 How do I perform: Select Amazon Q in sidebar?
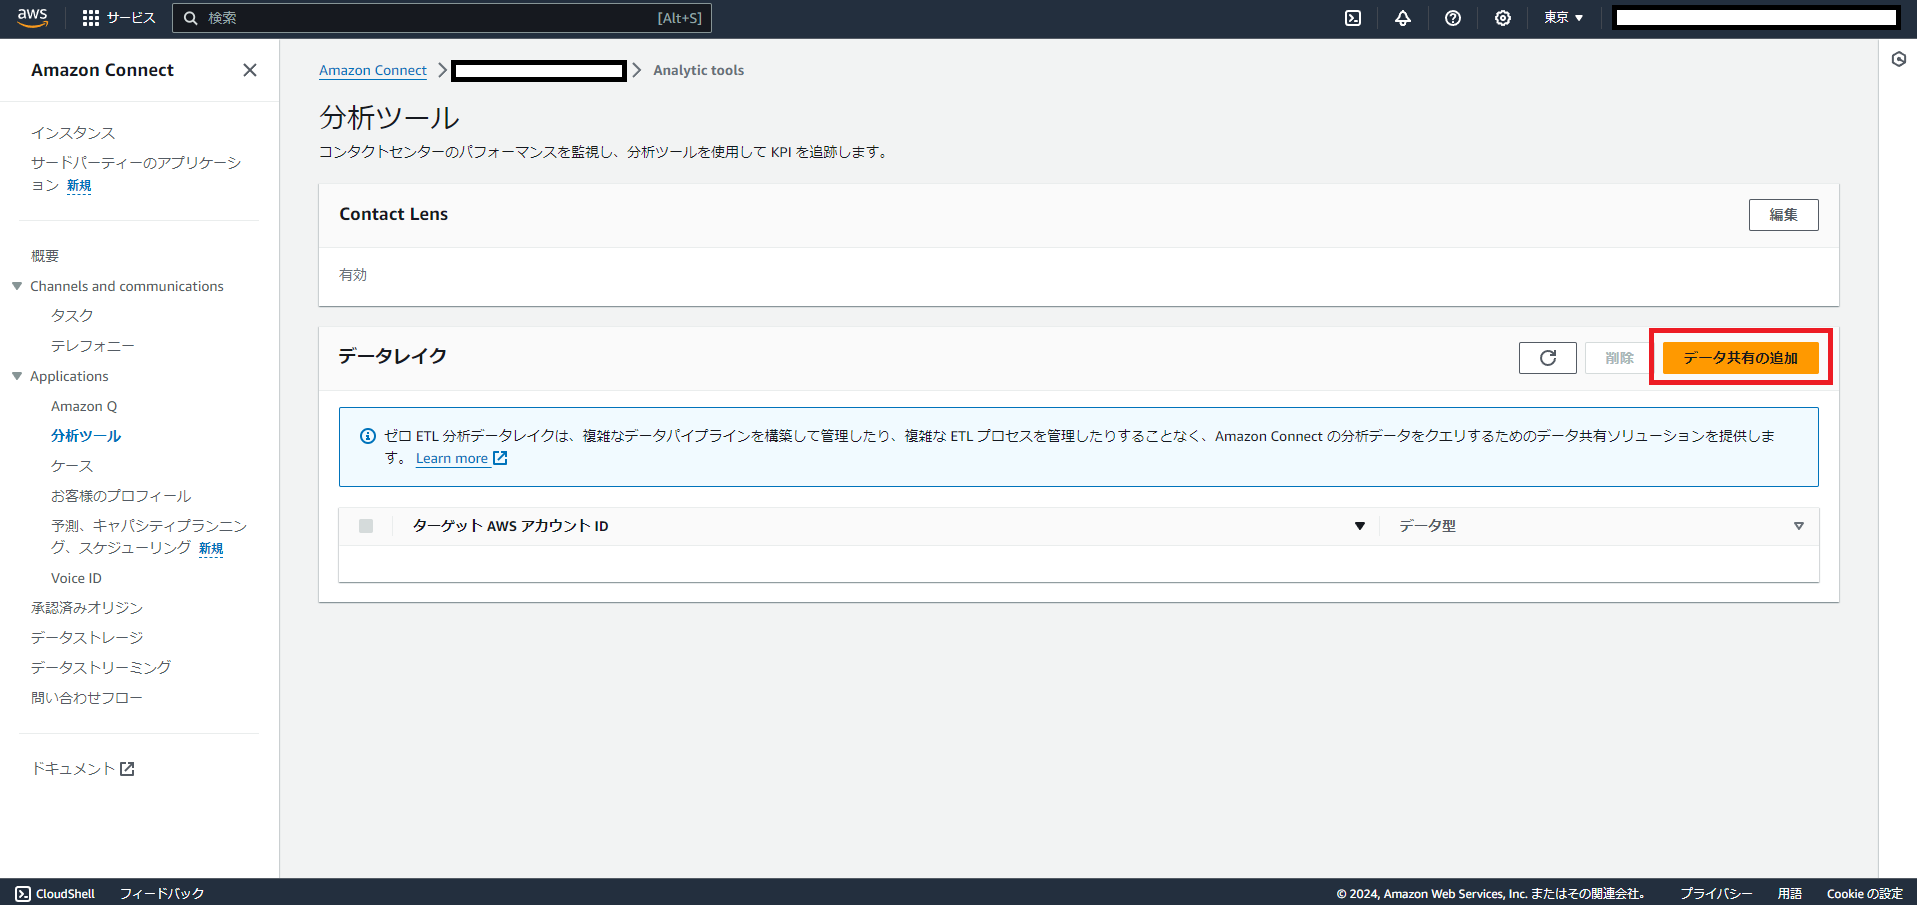[x=84, y=406]
